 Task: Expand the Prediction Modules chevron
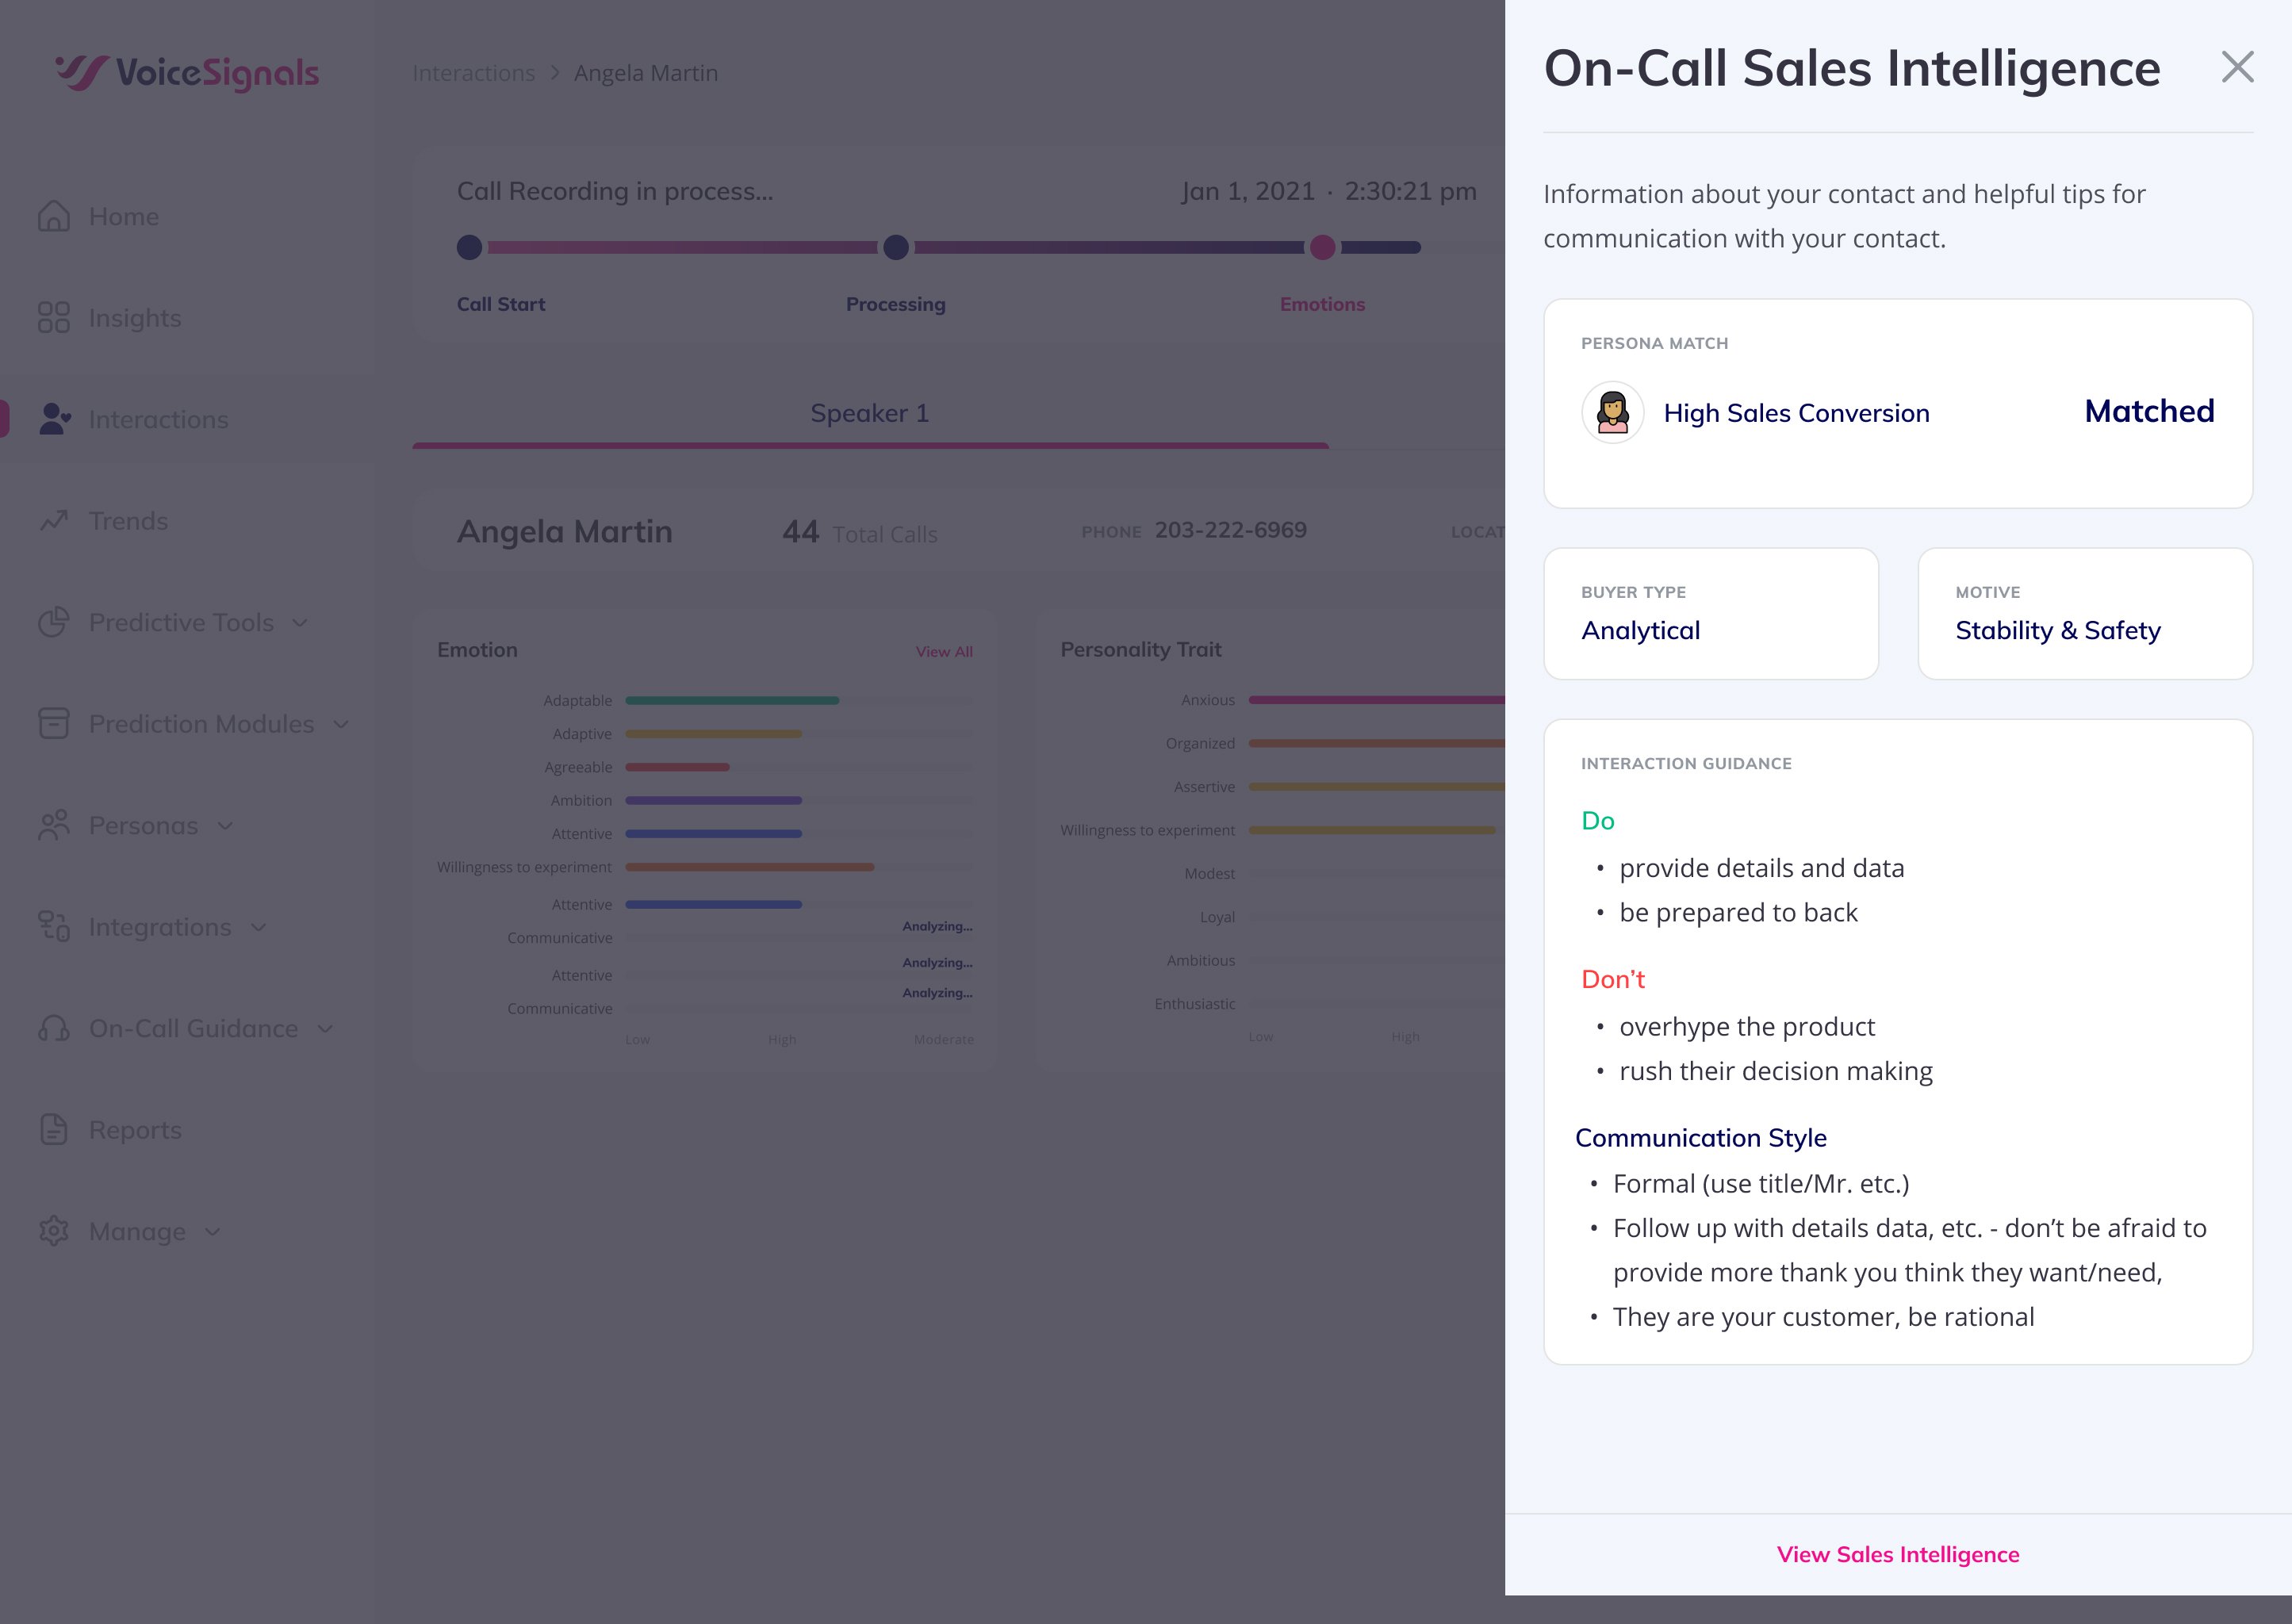[341, 724]
